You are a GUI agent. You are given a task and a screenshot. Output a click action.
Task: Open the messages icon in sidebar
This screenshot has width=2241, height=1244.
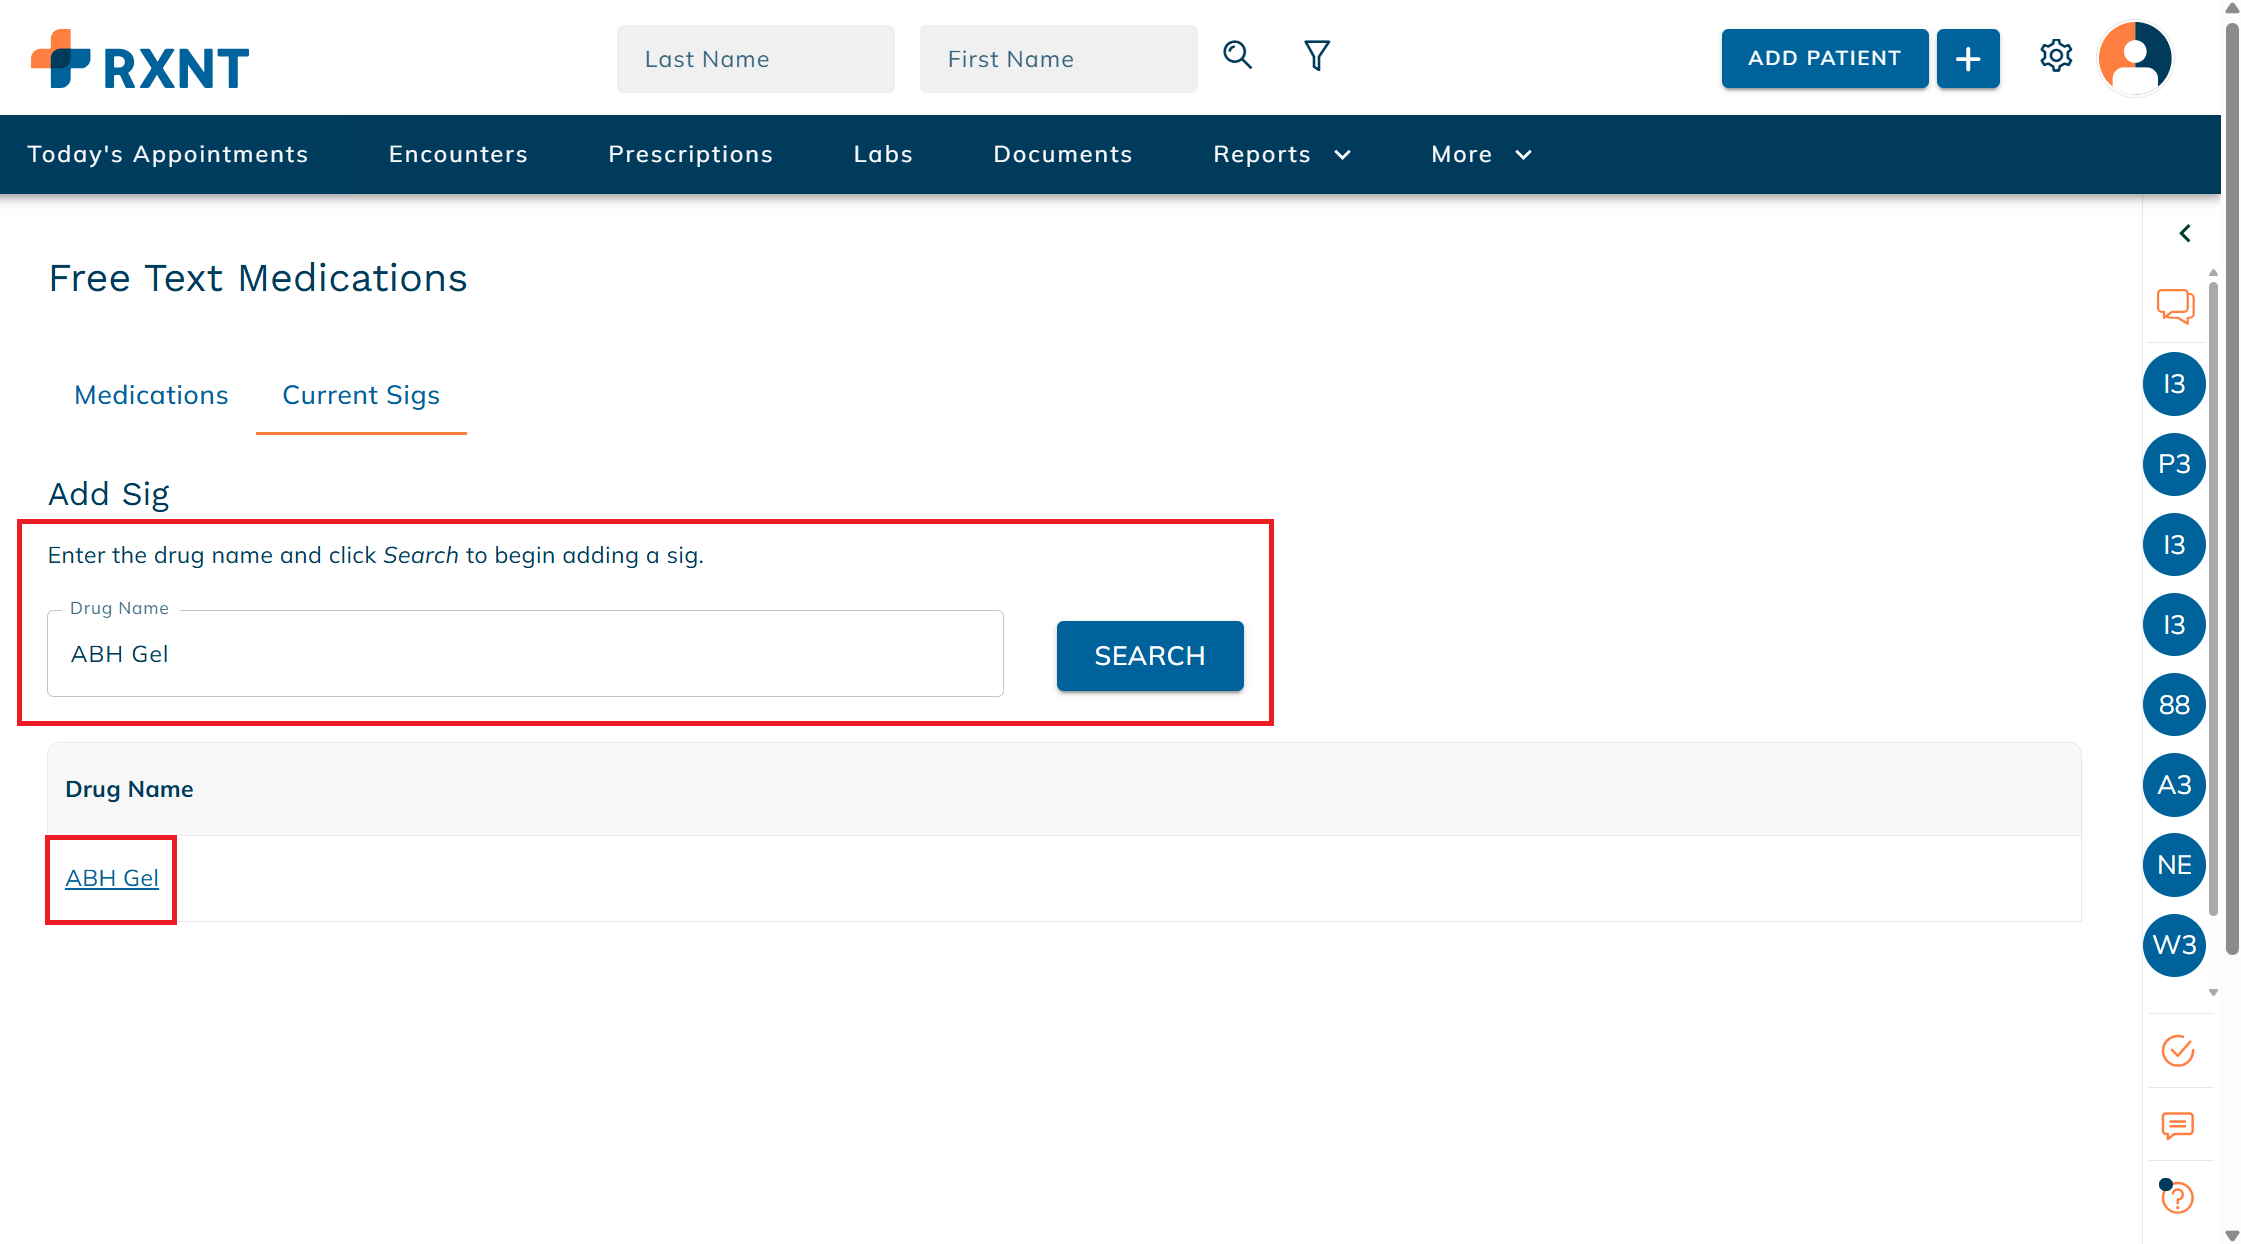(2177, 1125)
